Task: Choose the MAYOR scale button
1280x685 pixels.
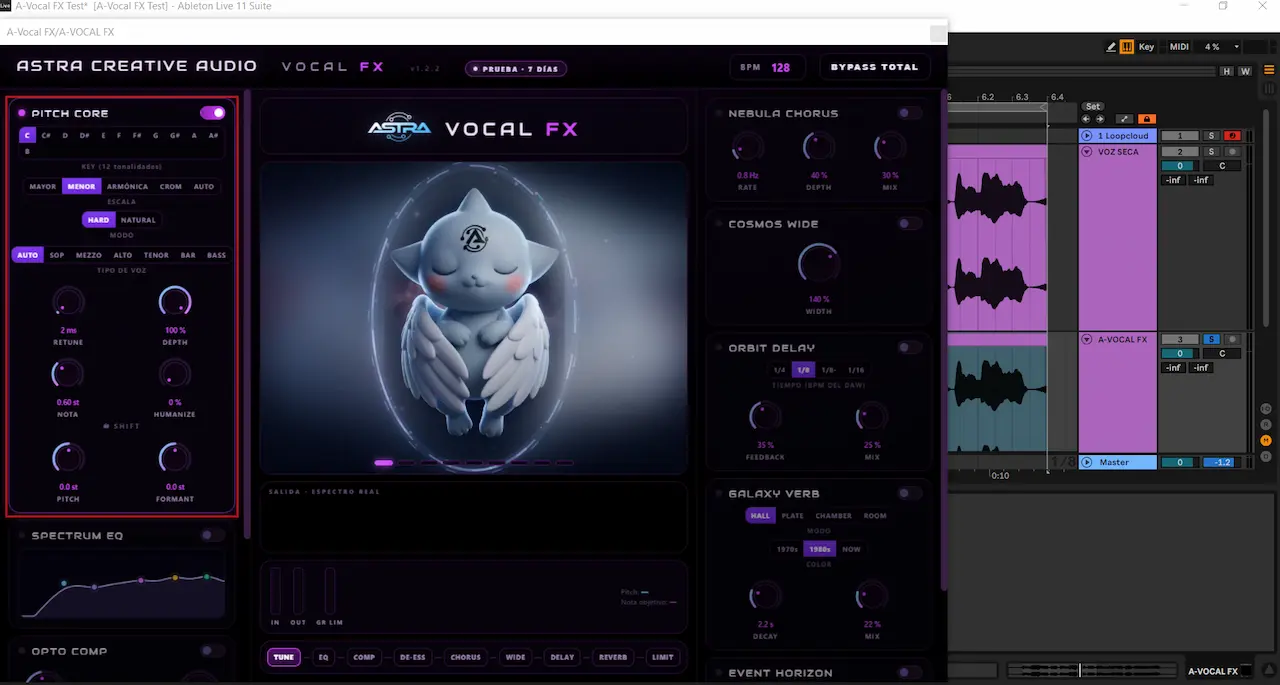Action: 43,187
